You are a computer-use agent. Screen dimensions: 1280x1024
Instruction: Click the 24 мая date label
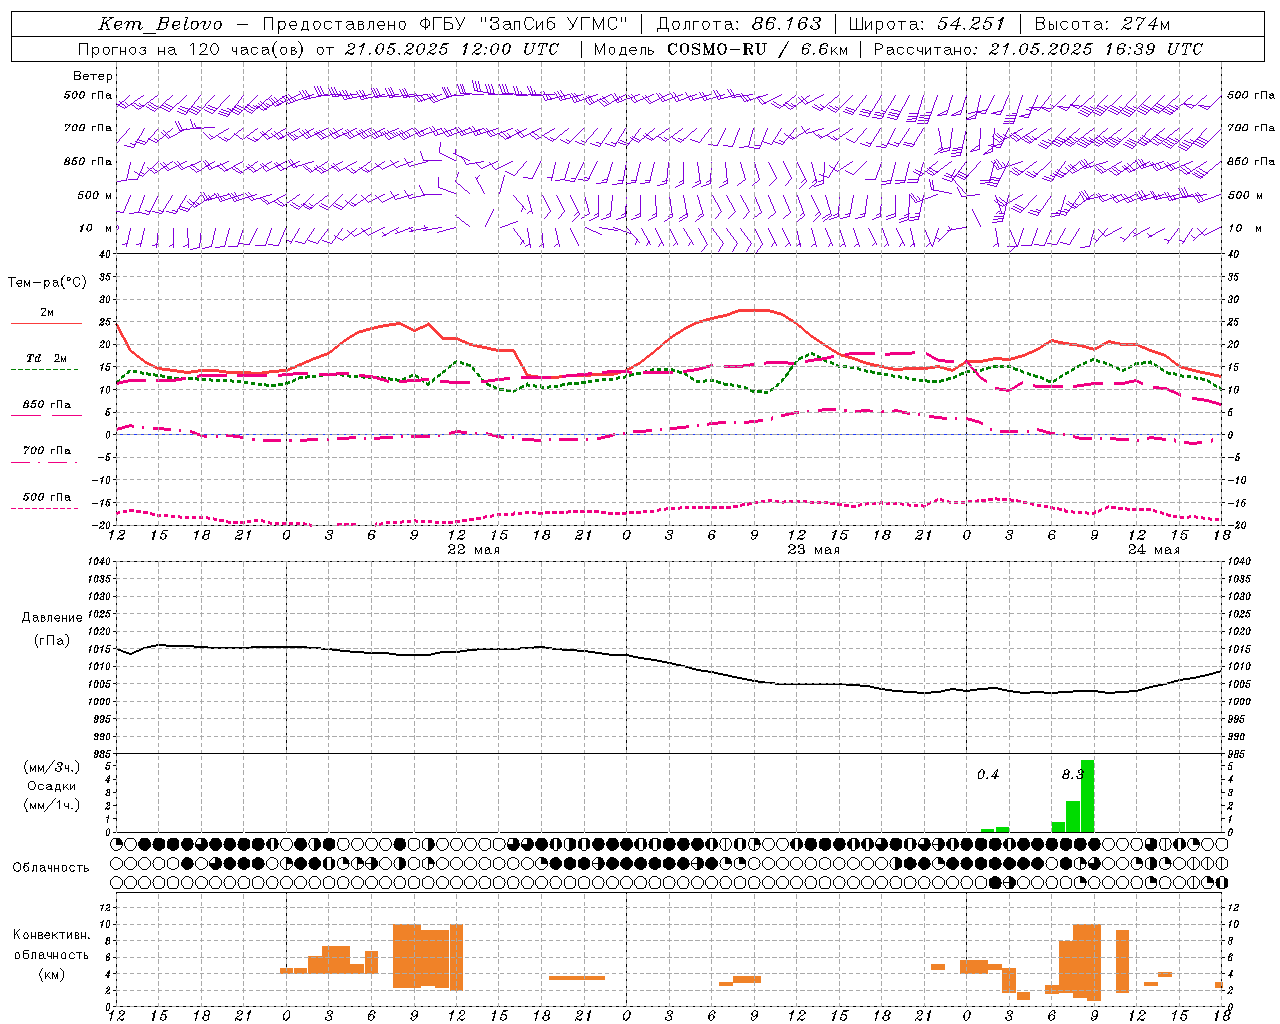(1154, 550)
